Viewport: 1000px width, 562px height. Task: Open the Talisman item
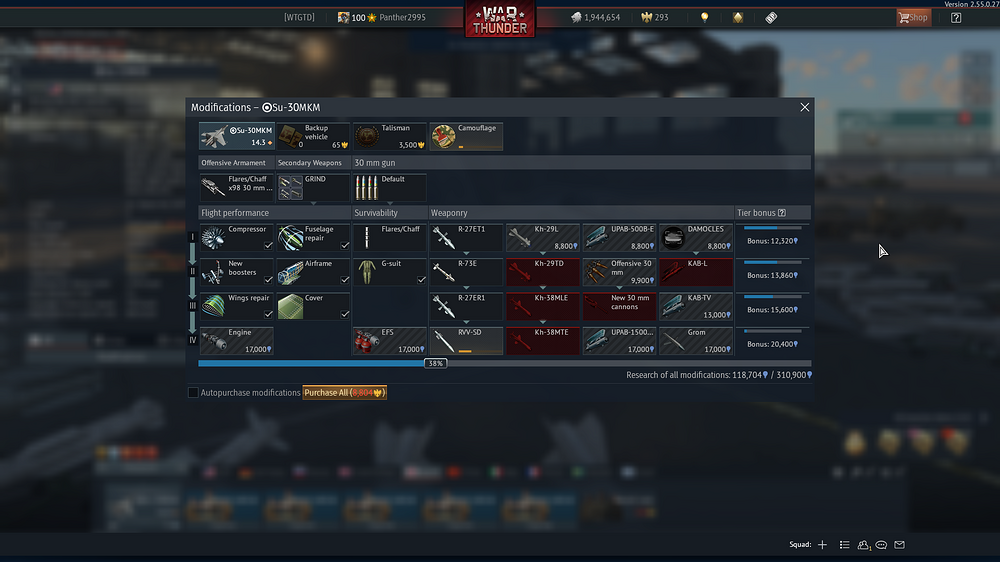(x=390, y=137)
